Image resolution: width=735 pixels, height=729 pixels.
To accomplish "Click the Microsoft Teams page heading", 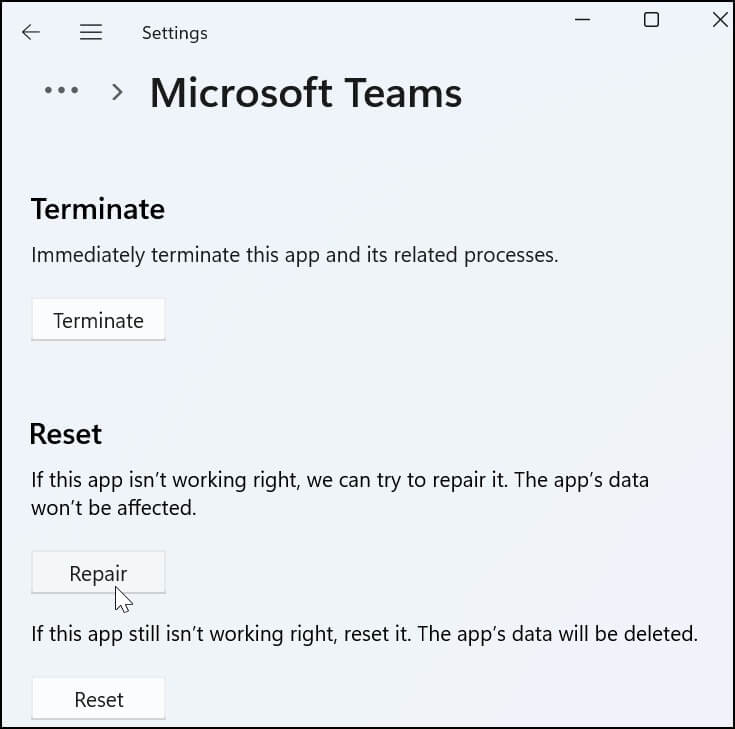I will (x=306, y=93).
